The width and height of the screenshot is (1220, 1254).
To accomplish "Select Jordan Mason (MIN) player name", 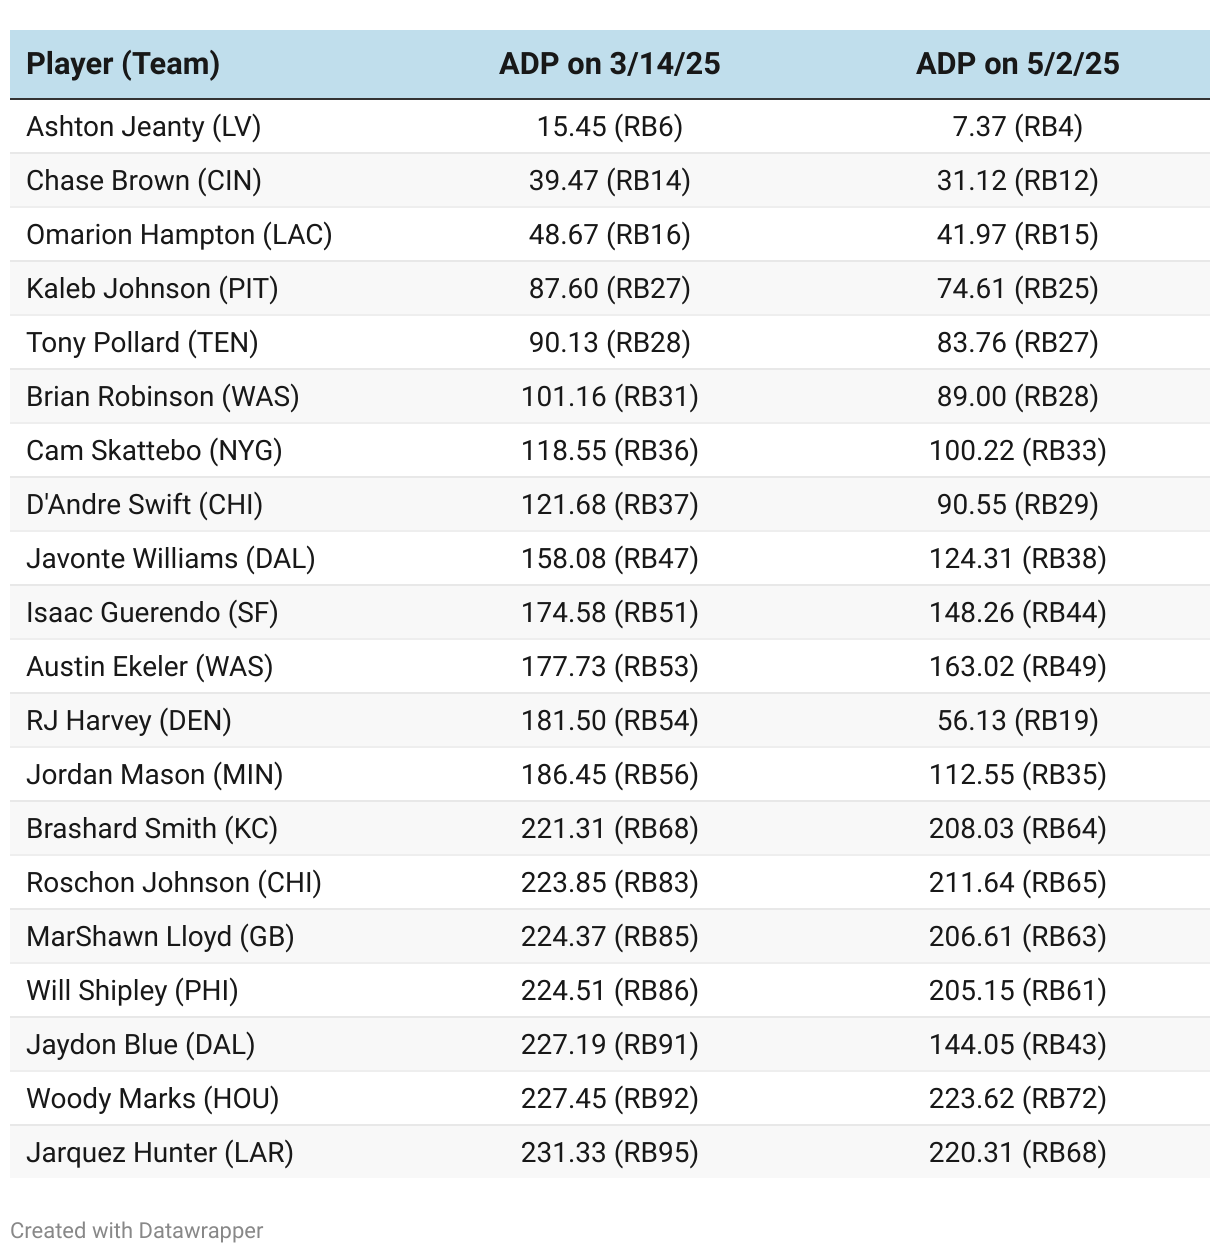I will pos(154,775).
